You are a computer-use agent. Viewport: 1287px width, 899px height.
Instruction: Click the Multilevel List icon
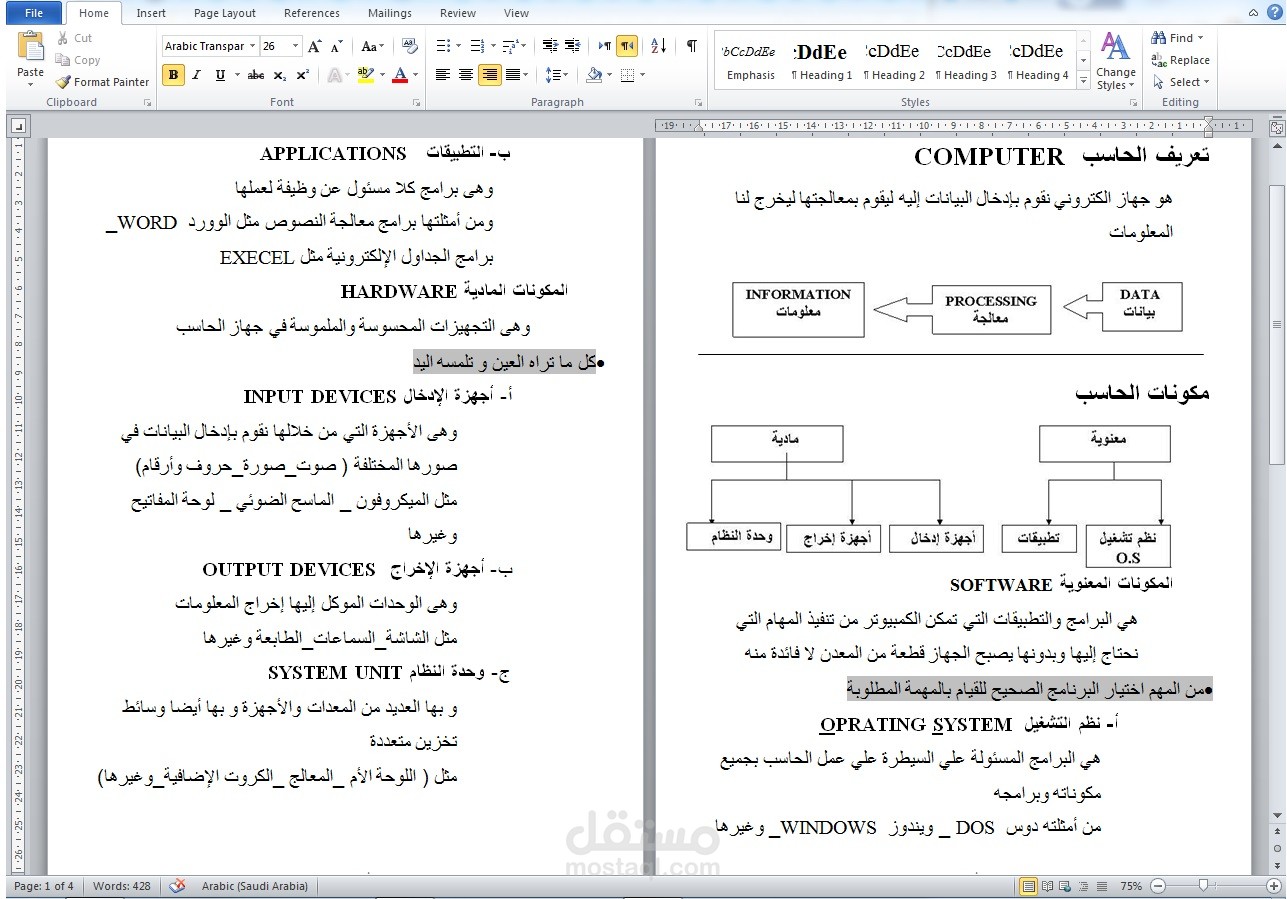[510, 46]
